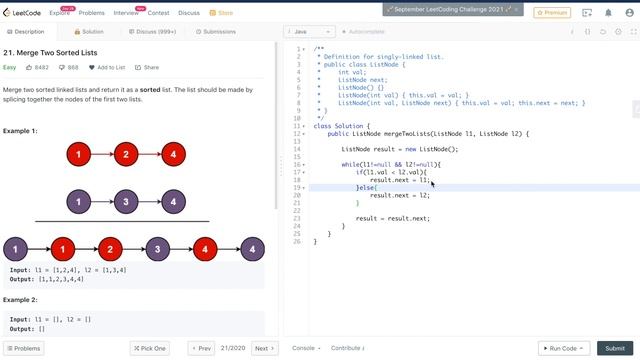Open the Contest page

click(158, 13)
